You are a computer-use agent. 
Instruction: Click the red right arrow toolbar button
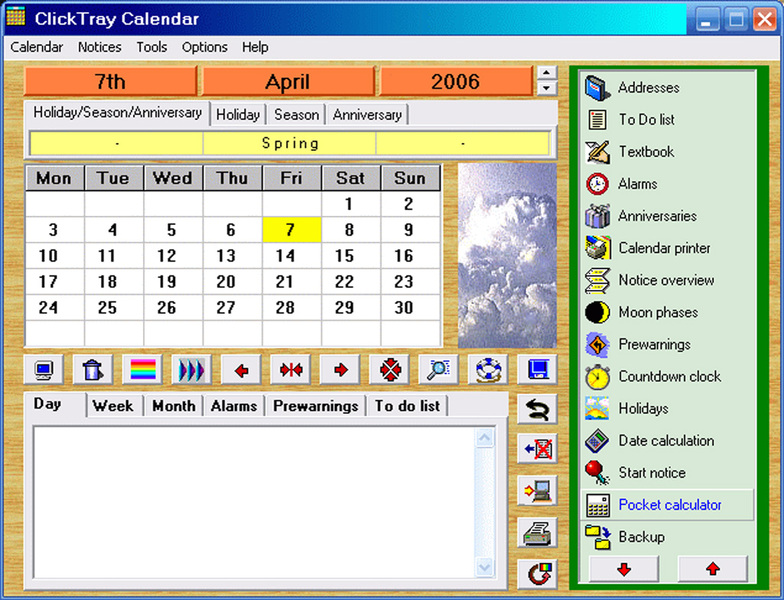pos(340,370)
